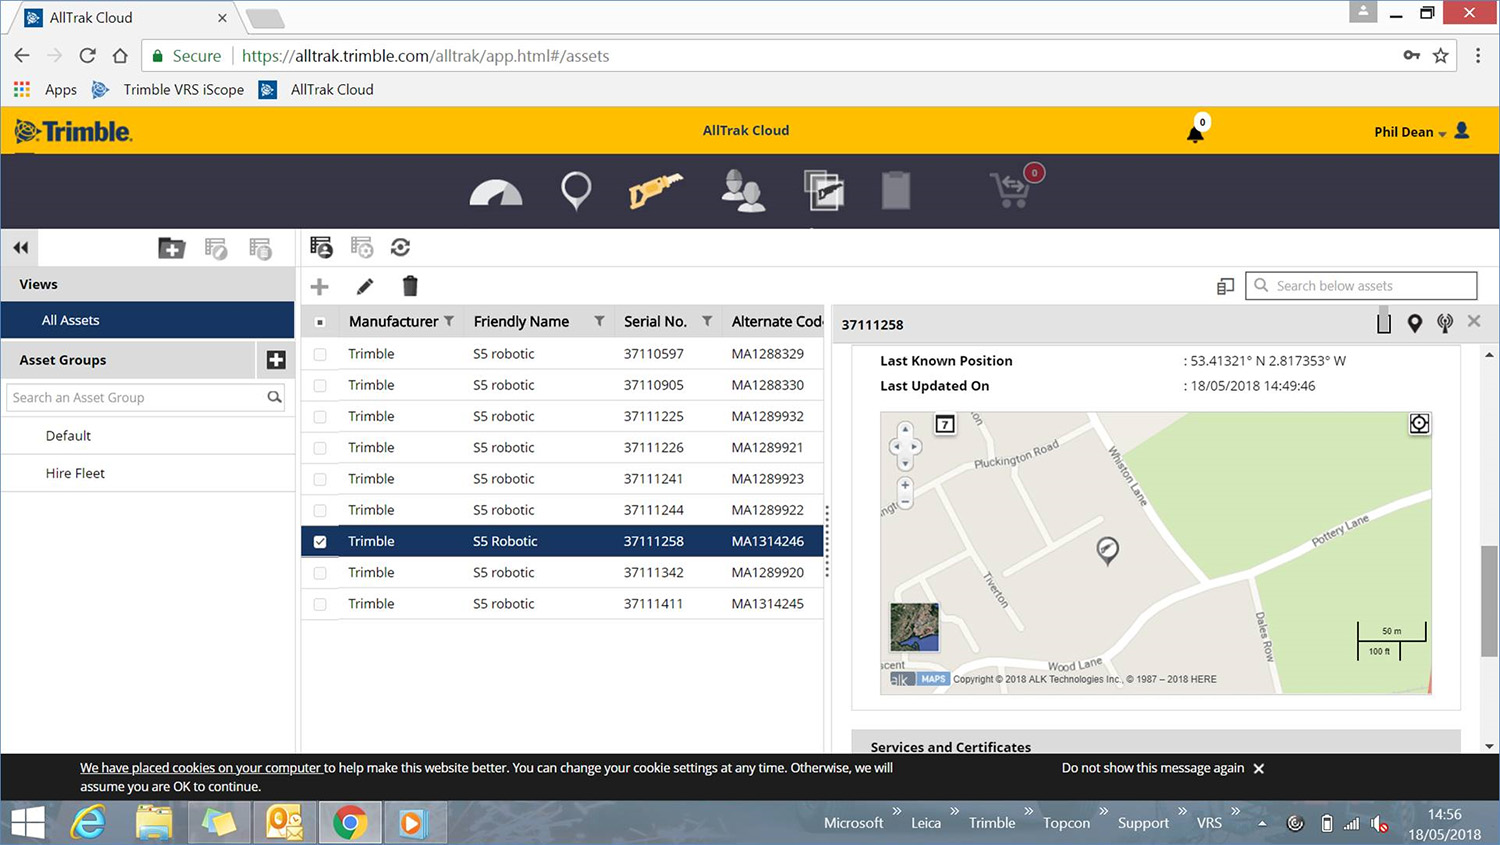1500x845 pixels.
Task: Click the signal antenna icon in detail header
Action: tap(1445, 323)
